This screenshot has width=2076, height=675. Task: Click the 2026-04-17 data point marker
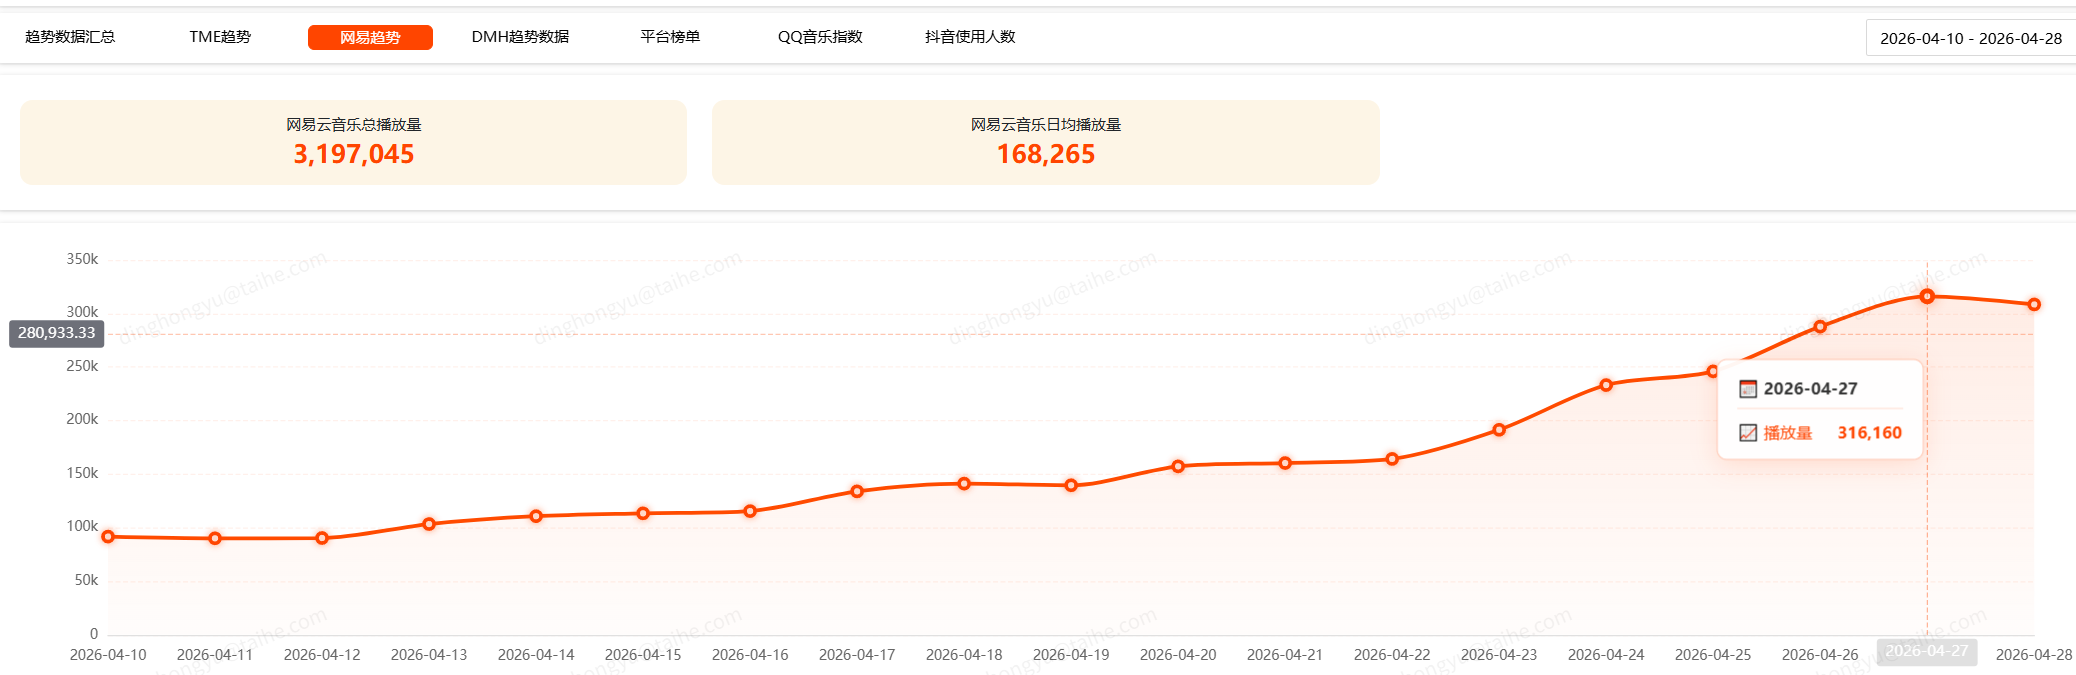click(x=857, y=491)
